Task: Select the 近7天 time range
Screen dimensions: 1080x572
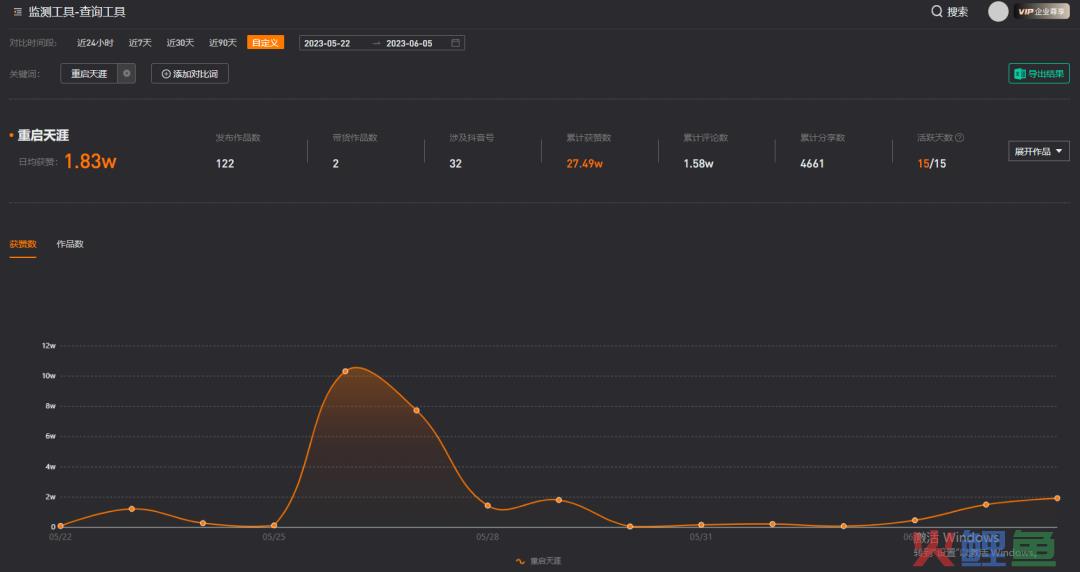Action: [x=140, y=43]
